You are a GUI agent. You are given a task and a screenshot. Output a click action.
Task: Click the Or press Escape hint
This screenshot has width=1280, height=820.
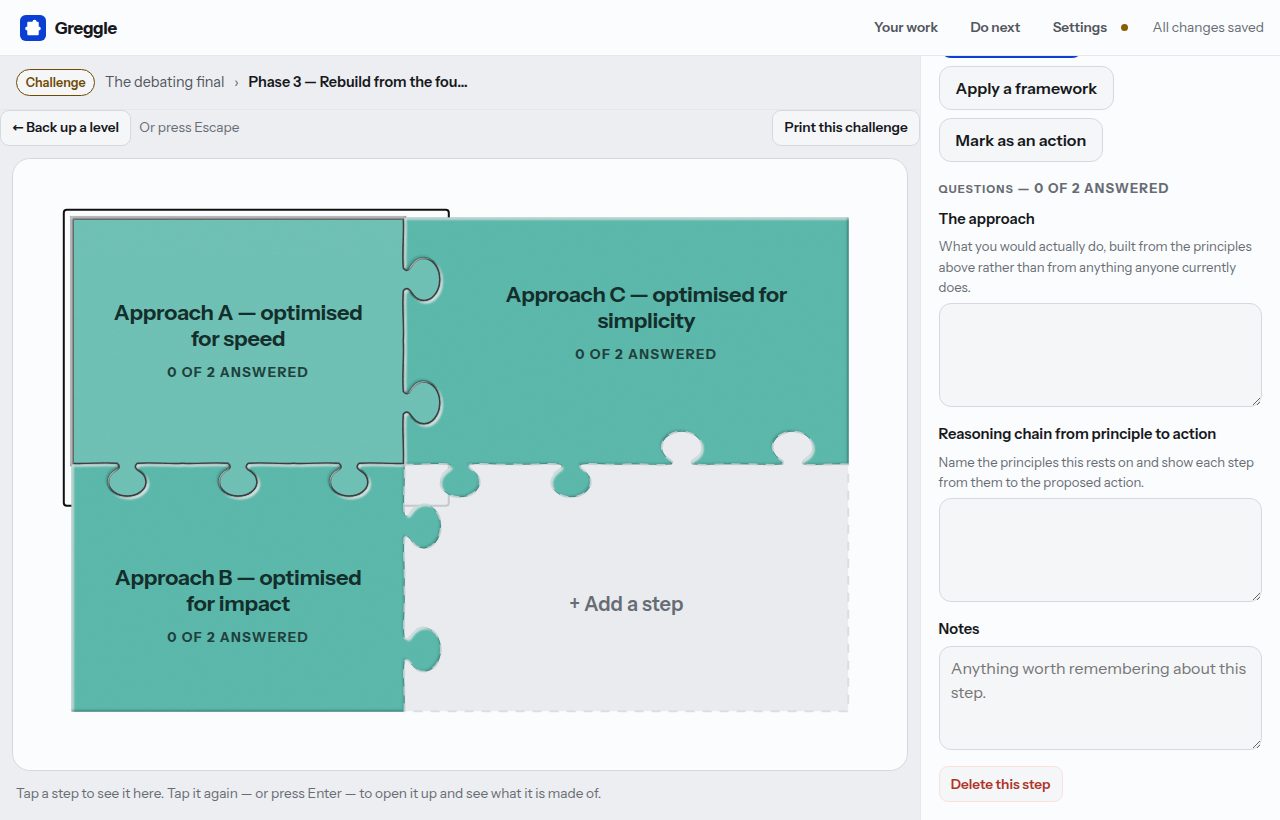click(189, 127)
